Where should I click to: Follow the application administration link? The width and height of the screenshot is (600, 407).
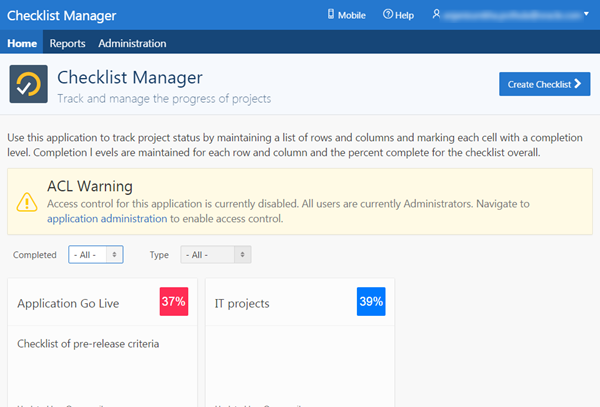pyautogui.click(x=107, y=219)
